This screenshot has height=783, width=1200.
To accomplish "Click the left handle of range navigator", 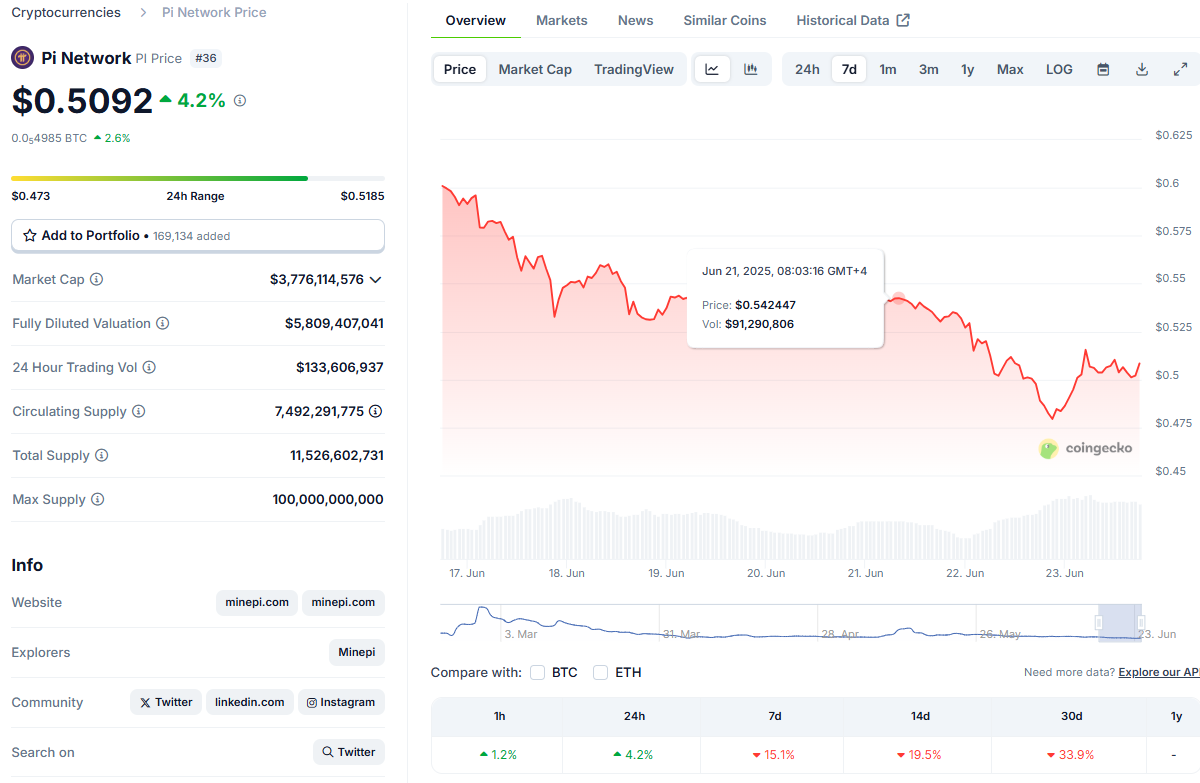I will pyautogui.click(x=1099, y=622).
